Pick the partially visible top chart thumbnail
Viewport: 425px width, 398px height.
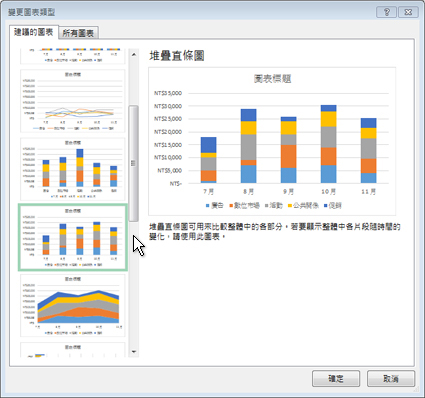point(73,56)
